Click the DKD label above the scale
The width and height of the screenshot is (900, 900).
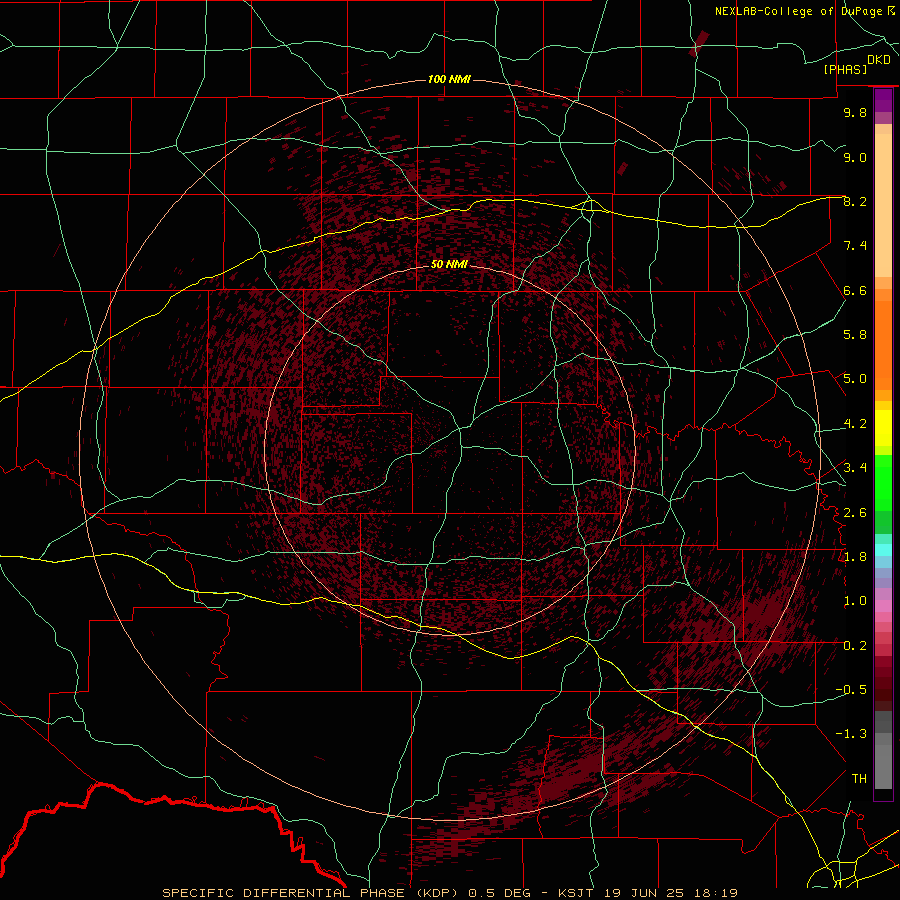coord(879,60)
